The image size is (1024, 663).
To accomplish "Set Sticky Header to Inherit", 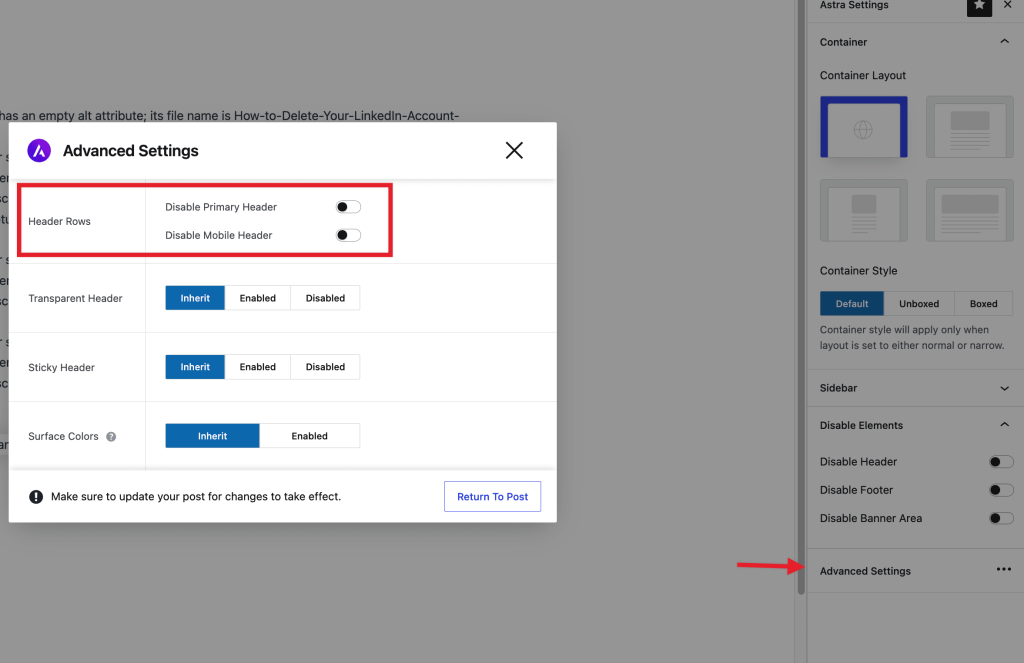I will [195, 367].
